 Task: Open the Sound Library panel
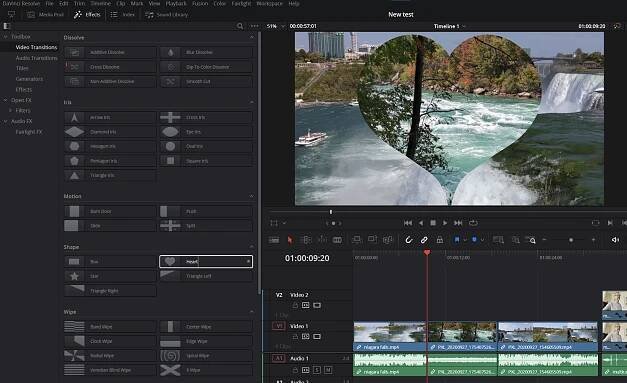coord(166,14)
